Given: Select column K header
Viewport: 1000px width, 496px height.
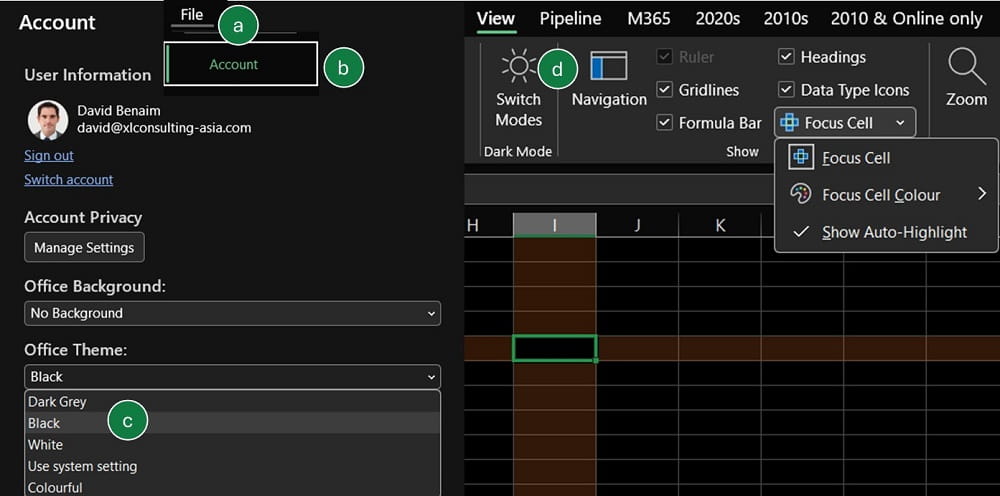Looking at the screenshot, I should (x=719, y=224).
